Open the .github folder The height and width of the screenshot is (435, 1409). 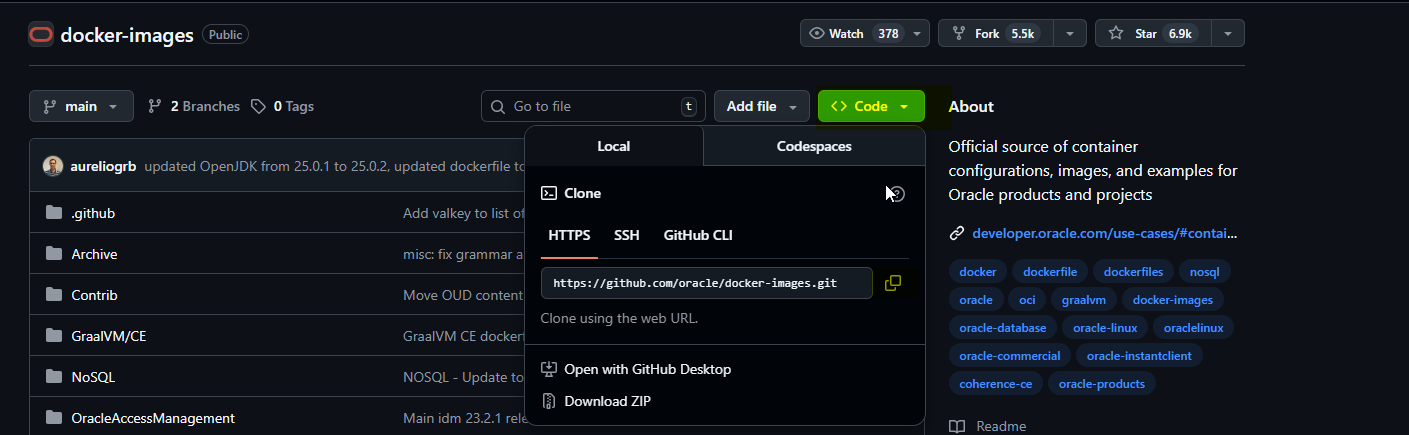[93, 213]
